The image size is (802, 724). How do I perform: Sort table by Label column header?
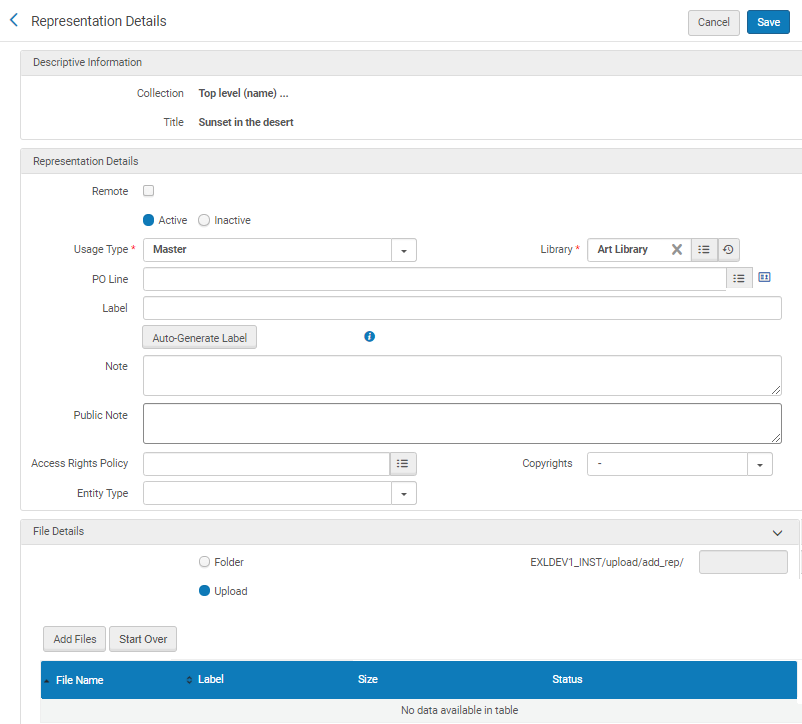pyautogui.click(x=210, y=679)
